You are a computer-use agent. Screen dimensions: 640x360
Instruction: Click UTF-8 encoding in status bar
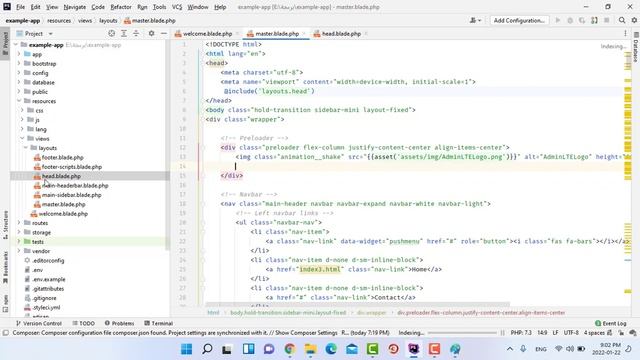tap(571, 333)
